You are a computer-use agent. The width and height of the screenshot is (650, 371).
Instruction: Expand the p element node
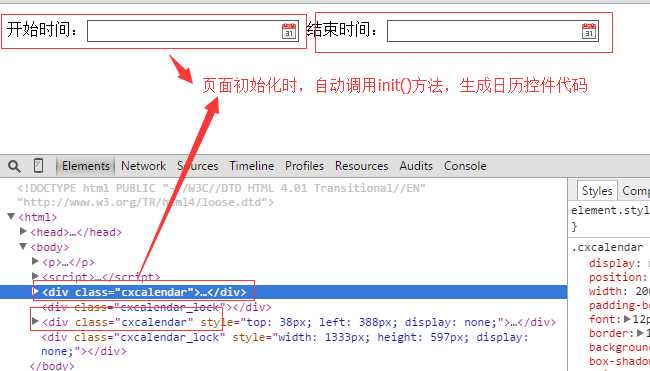click(35, 261)
